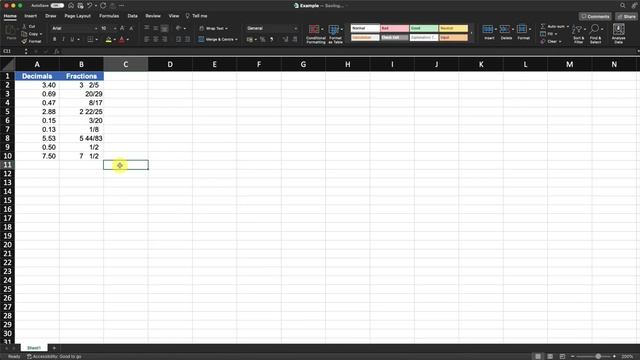The width and height of the screenshot is (640, 360).
Task: Click the Auto-sum sigma icon
Action: [543, 26]
